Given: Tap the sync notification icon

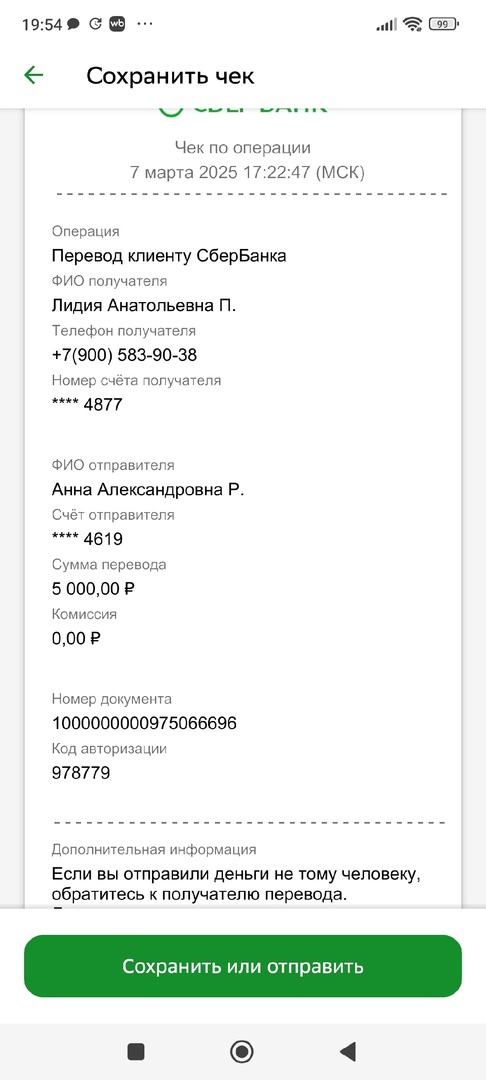Looking at the screenshot, I should click(x=96, y=24).
